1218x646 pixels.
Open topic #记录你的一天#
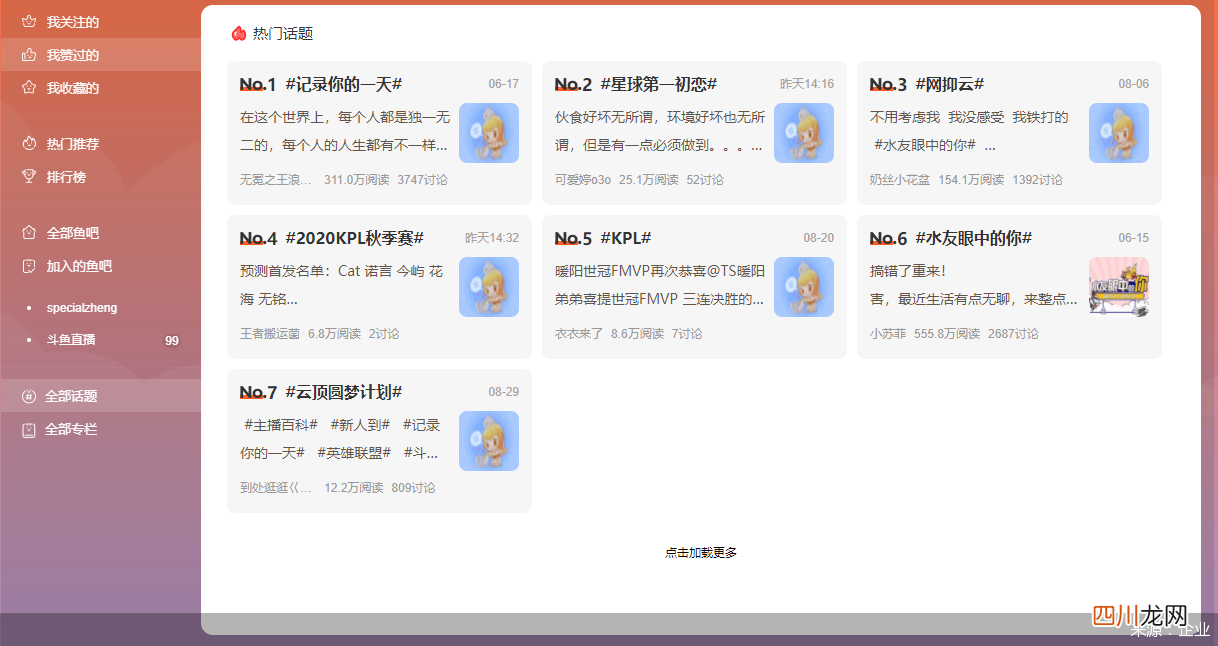pyautogui.click(x=344, y=84)
